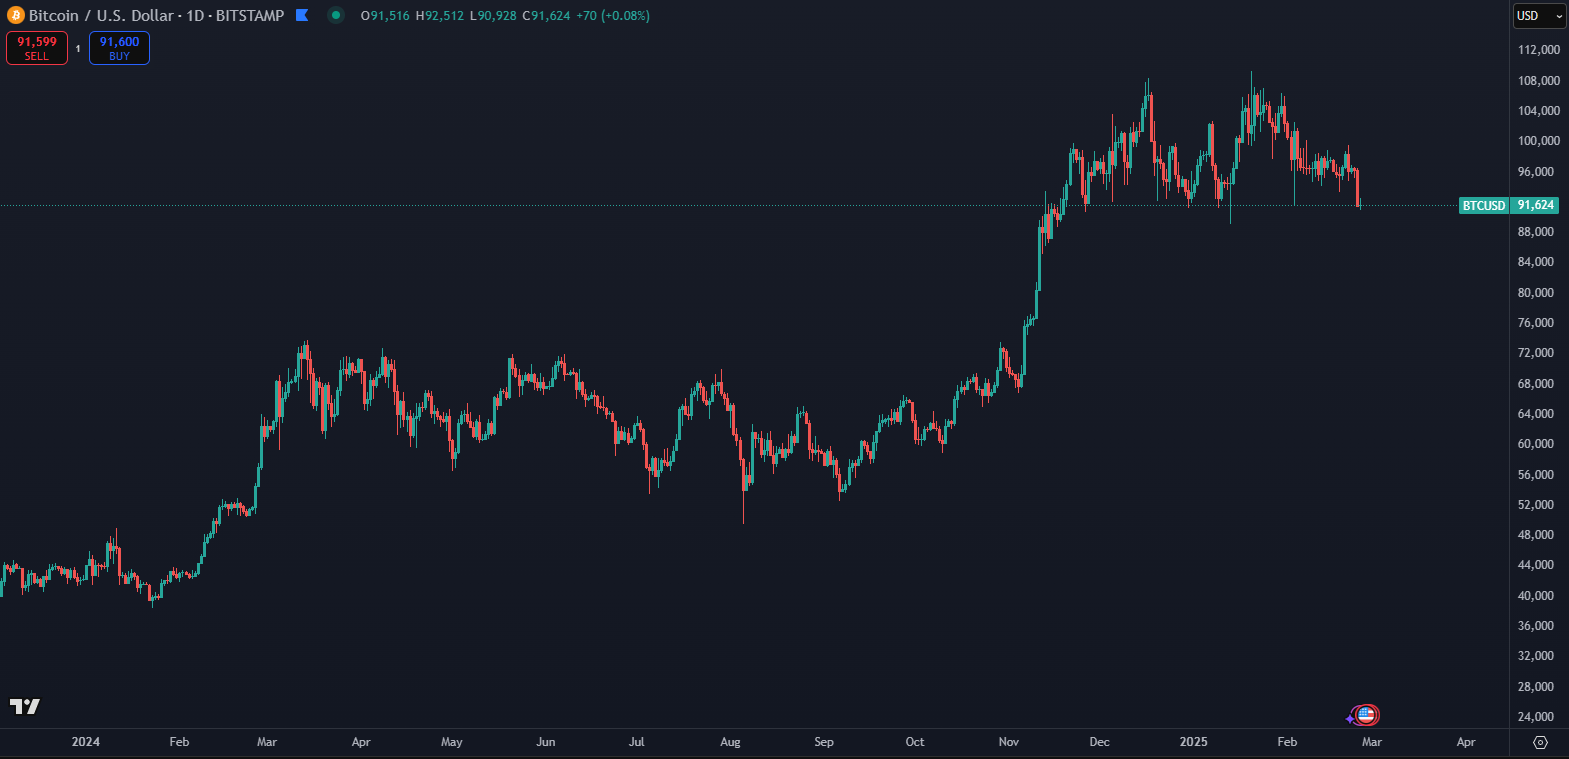Click the Aug label on time axis
This screenshot has width=1569, height=759.
731,742
